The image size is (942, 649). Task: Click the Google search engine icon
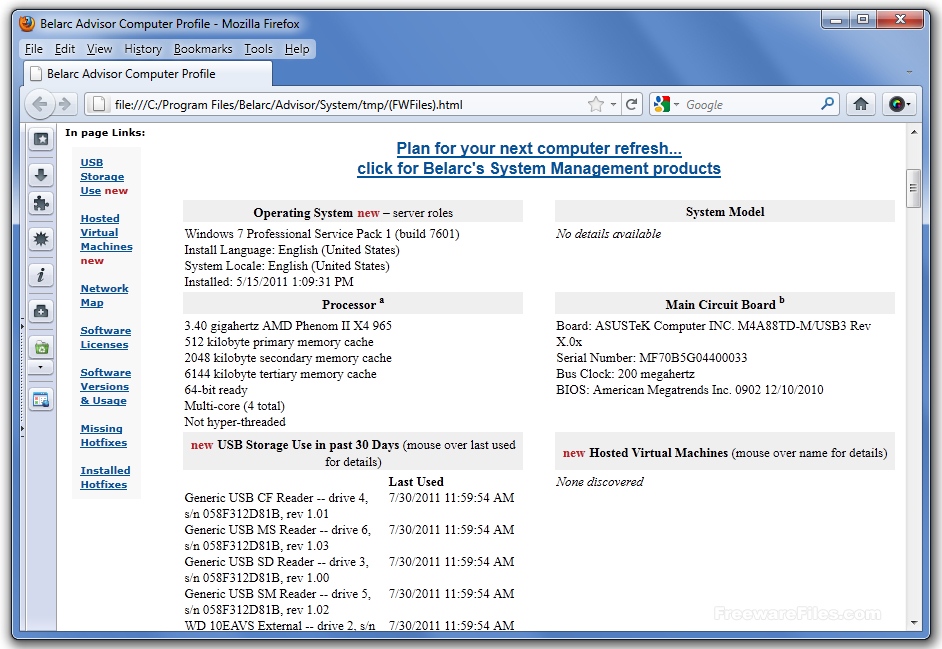(661, 105)
